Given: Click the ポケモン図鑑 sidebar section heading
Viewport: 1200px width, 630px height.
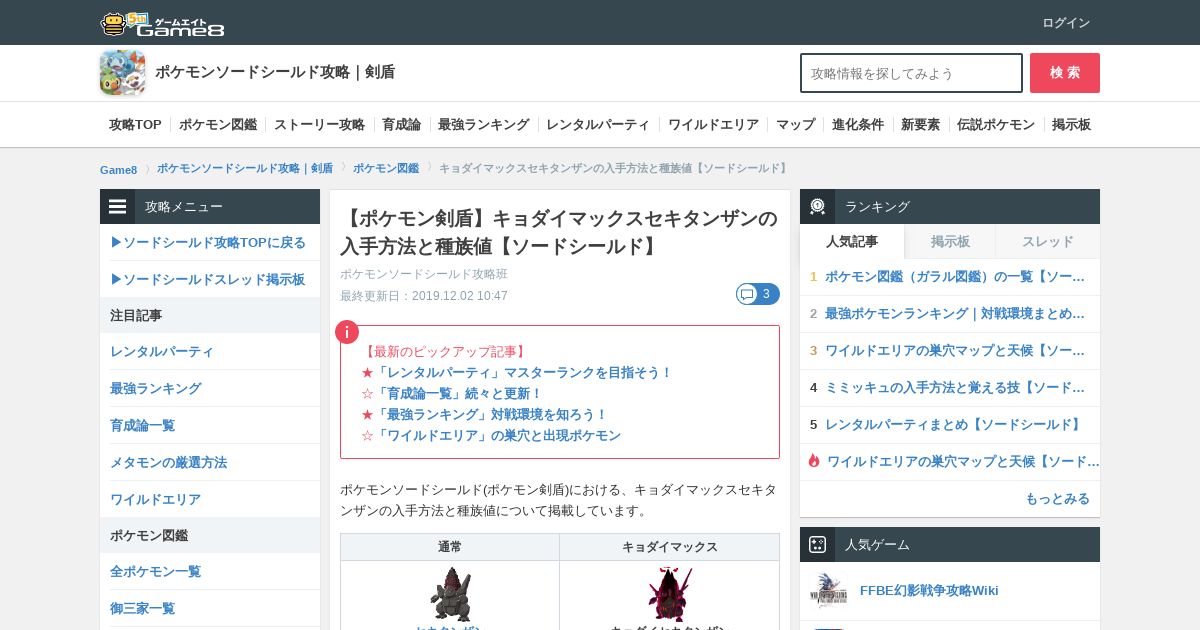Looking at the screenshot, I should 210,535.
